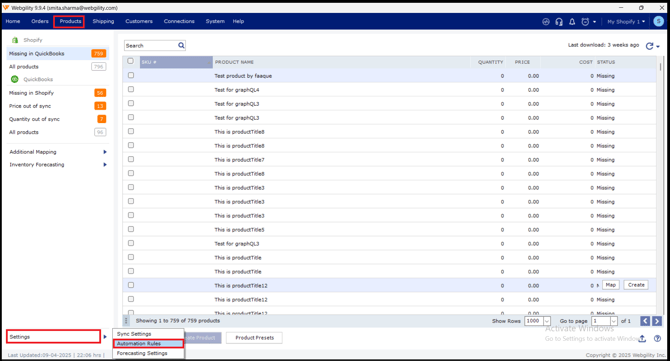Open the Home menu

pyautogui.click(x=13, y=21)
